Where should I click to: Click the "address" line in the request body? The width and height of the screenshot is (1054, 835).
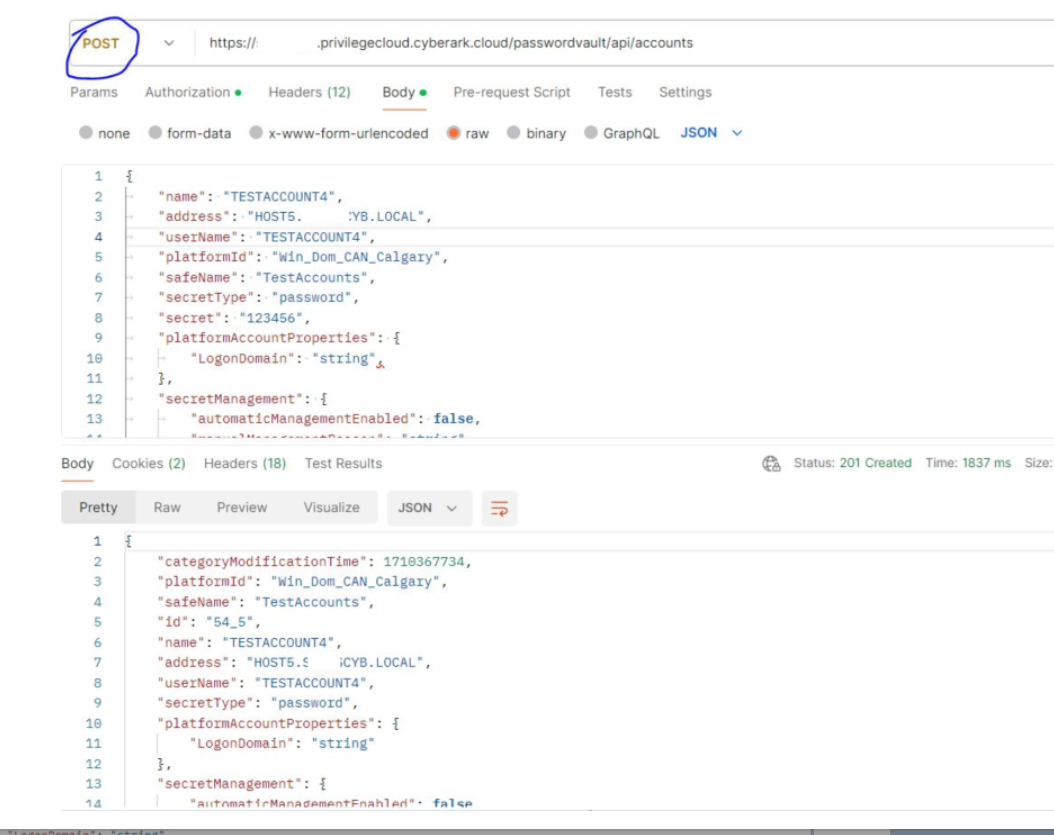[294, 216]
